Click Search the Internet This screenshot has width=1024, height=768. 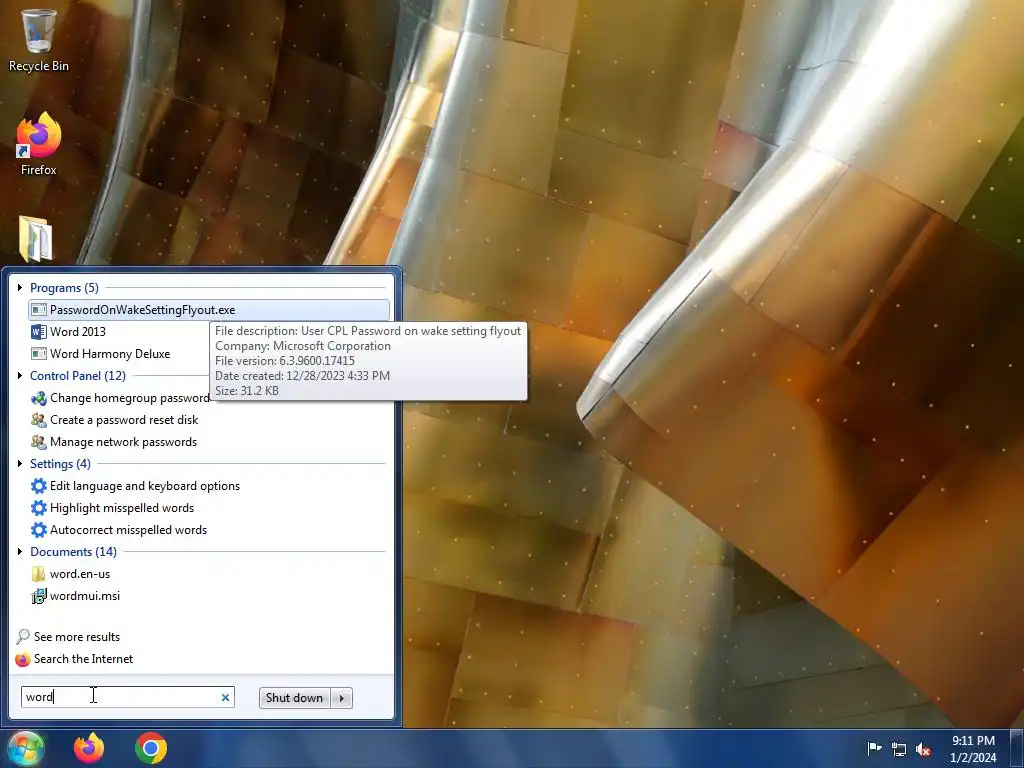pyautogui.click(x=74, y=659)
